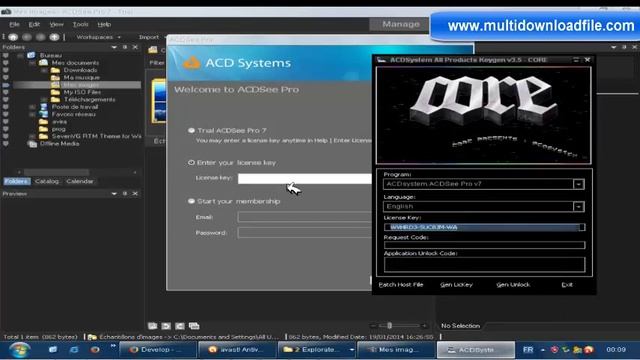
Task: Open the Language dropdown in keygen window
Action: point(578,207)
